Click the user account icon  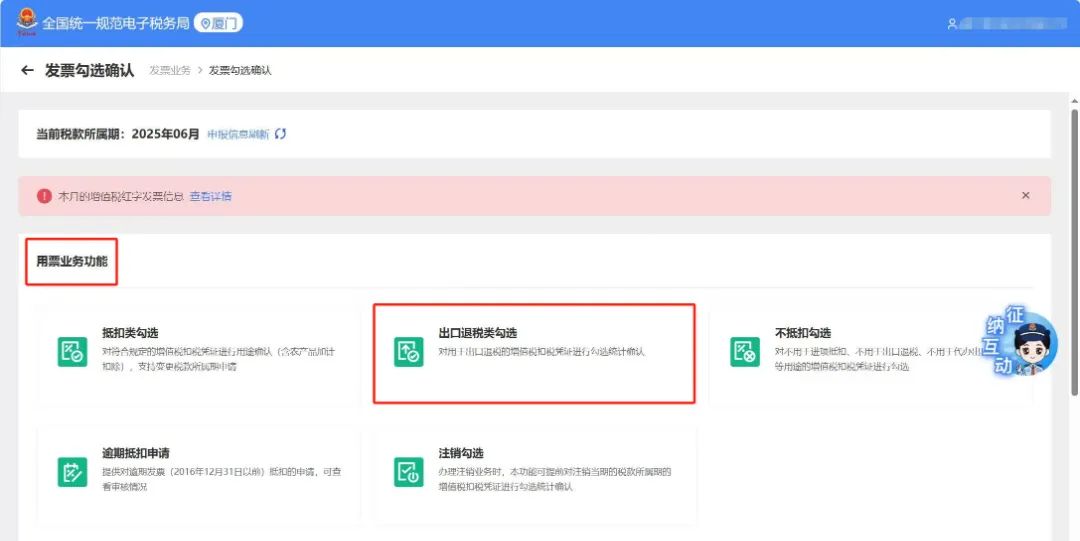click(952, 24)
